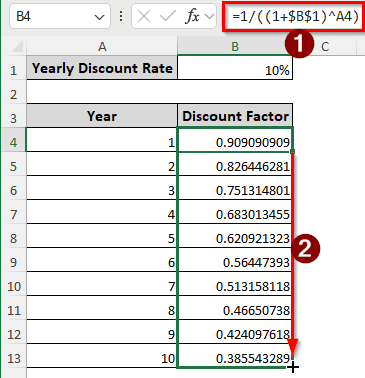Open the Name Box dropdown arrow
Screen dimensions: 365x378
[x=99, y=17]
